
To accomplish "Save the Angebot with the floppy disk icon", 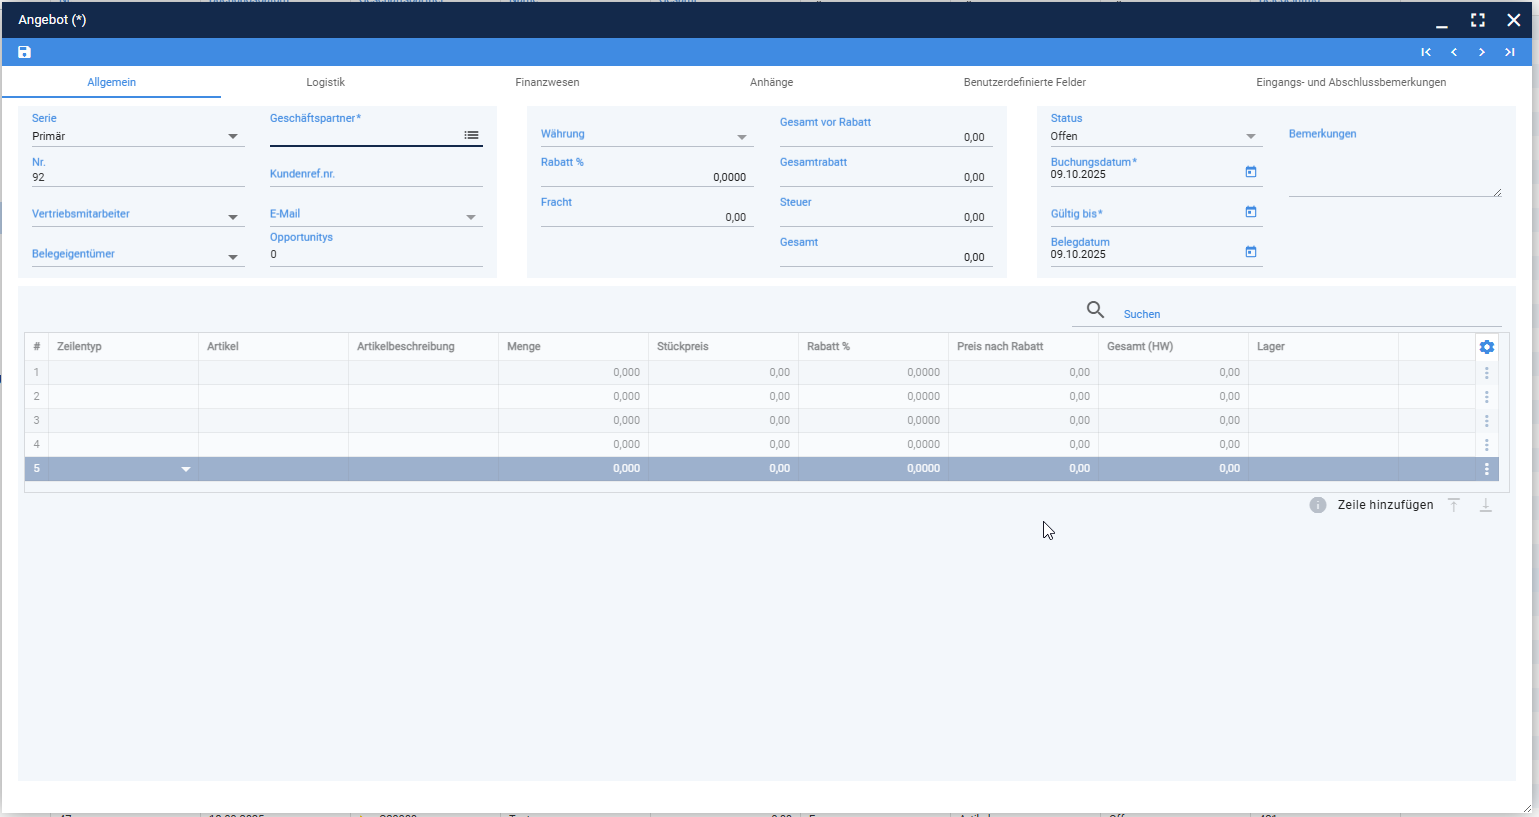I will [x=25, y=52].
